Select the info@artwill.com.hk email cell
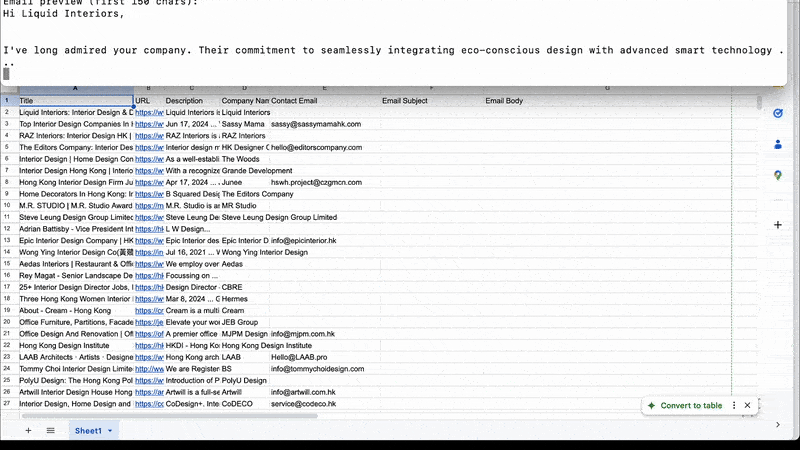 pyautogui.click(x=304, y=393)
